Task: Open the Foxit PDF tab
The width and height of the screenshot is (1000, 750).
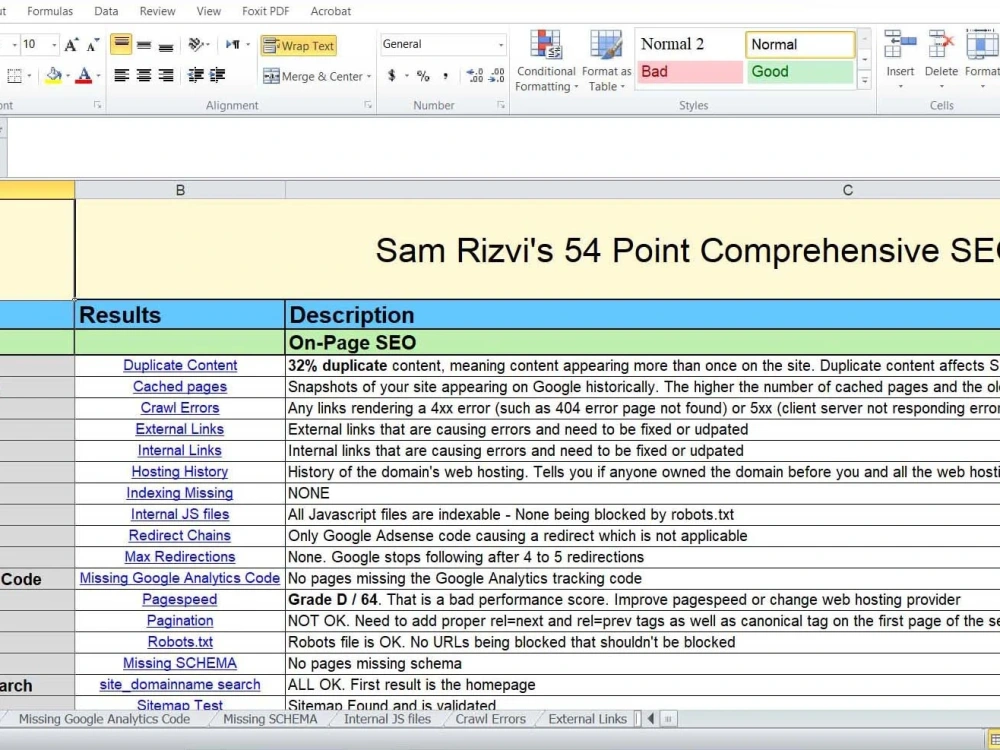Action: click(265, 11)
